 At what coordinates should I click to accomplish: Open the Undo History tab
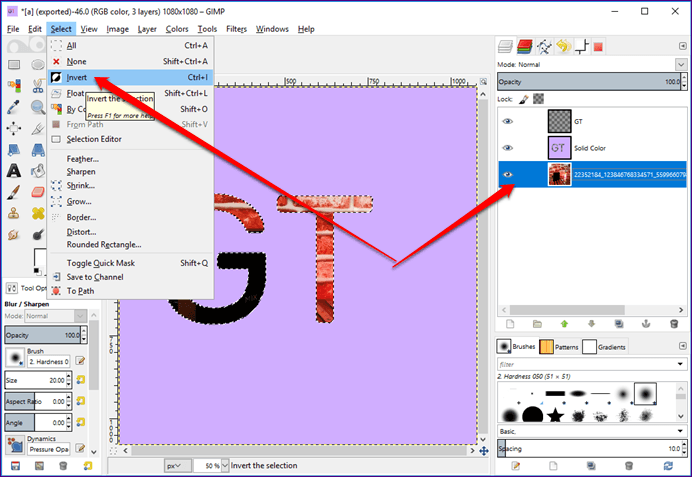point(564,46)
